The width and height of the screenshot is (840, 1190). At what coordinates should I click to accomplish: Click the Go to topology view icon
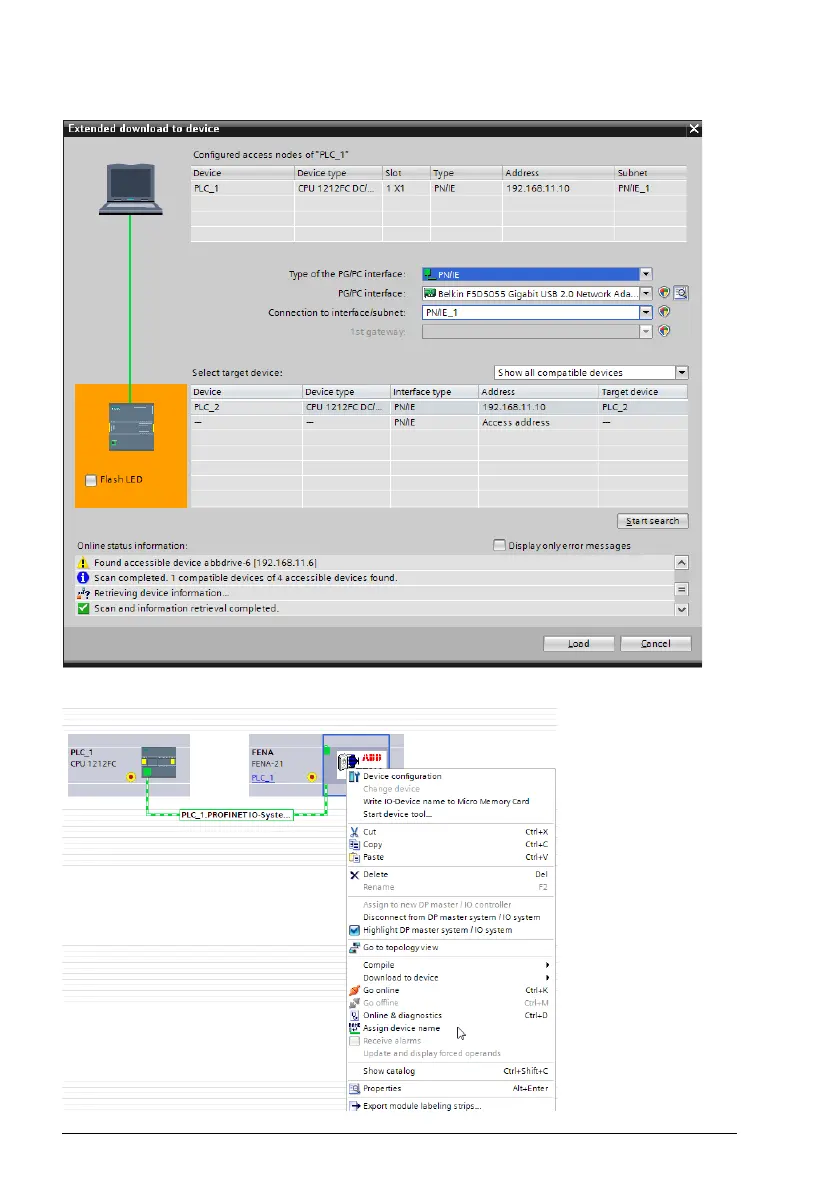coord(354,948)
